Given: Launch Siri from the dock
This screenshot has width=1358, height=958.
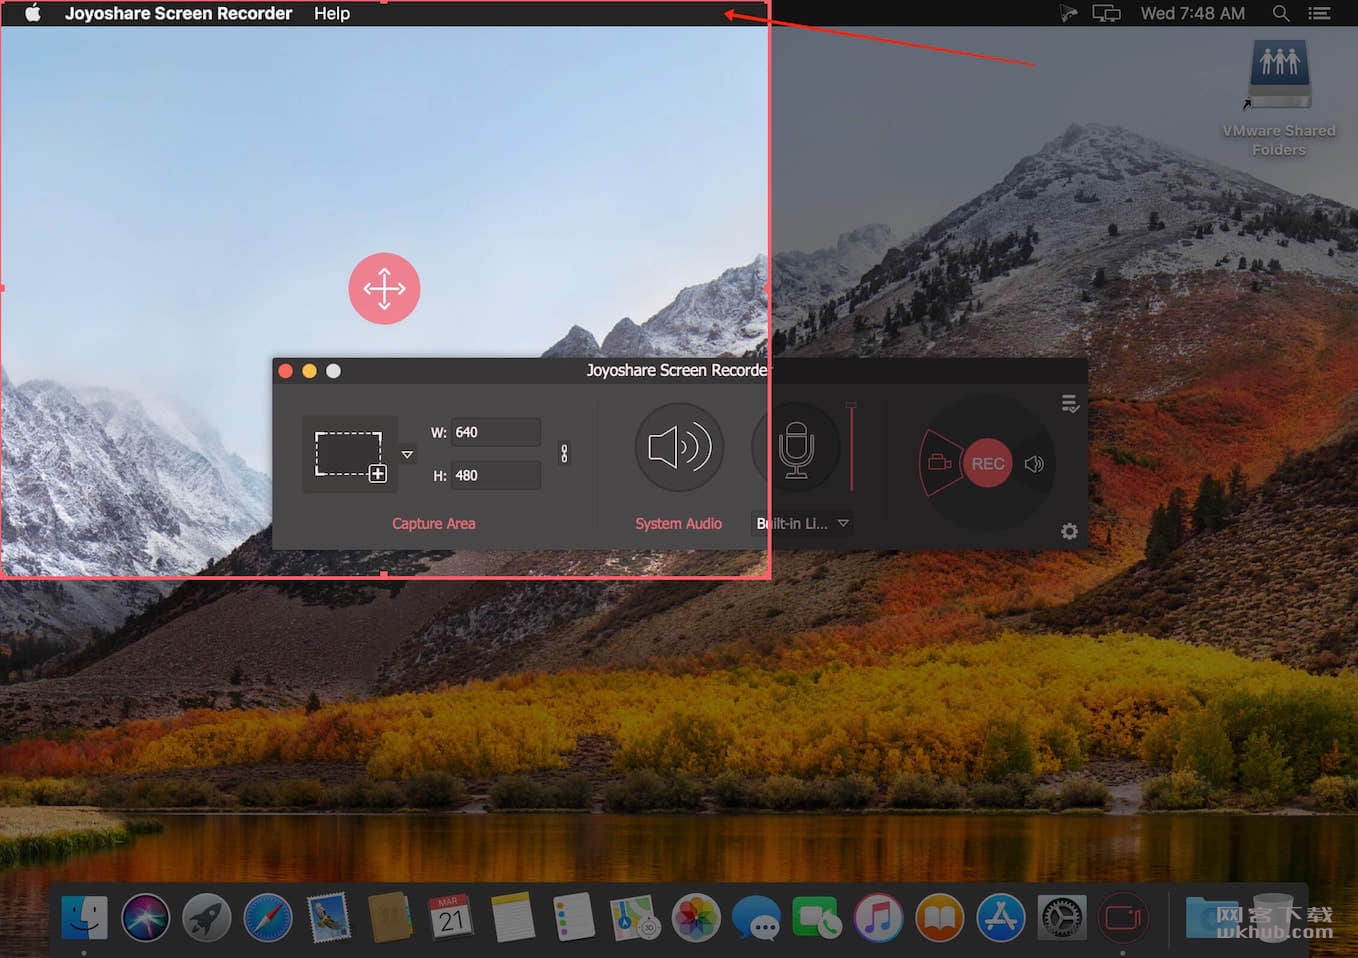Looking at the screenshot, I should [x=146, y=917].
